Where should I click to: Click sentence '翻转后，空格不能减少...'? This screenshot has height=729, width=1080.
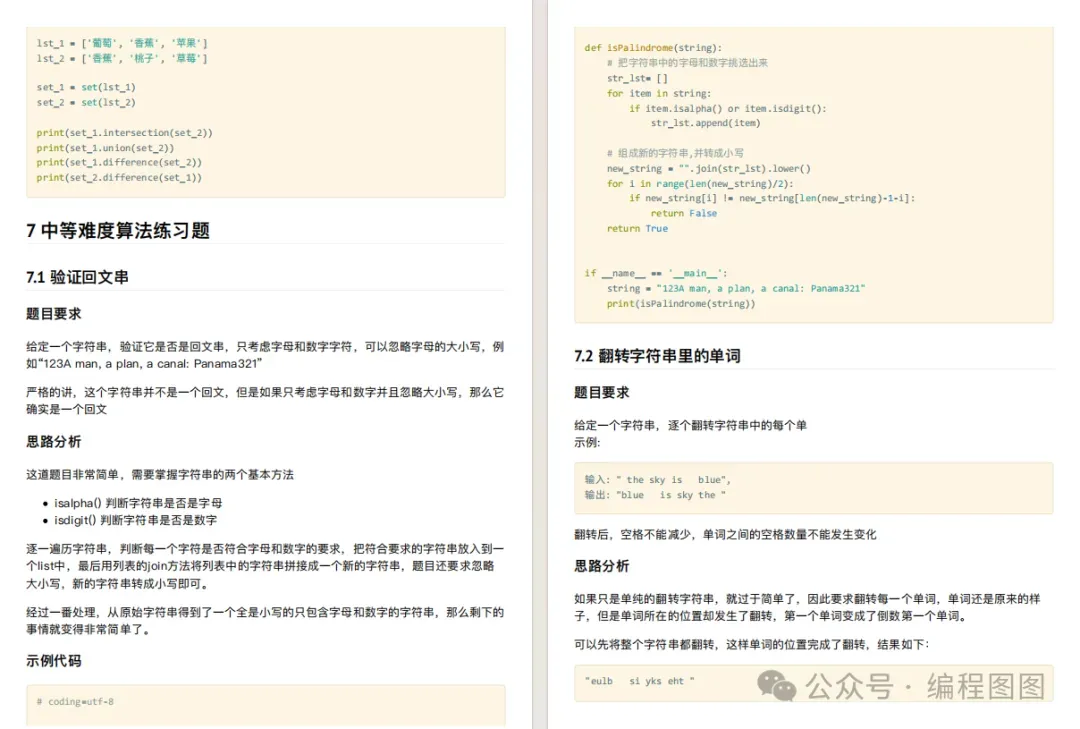pyautogui.click(x=725, y=535)
